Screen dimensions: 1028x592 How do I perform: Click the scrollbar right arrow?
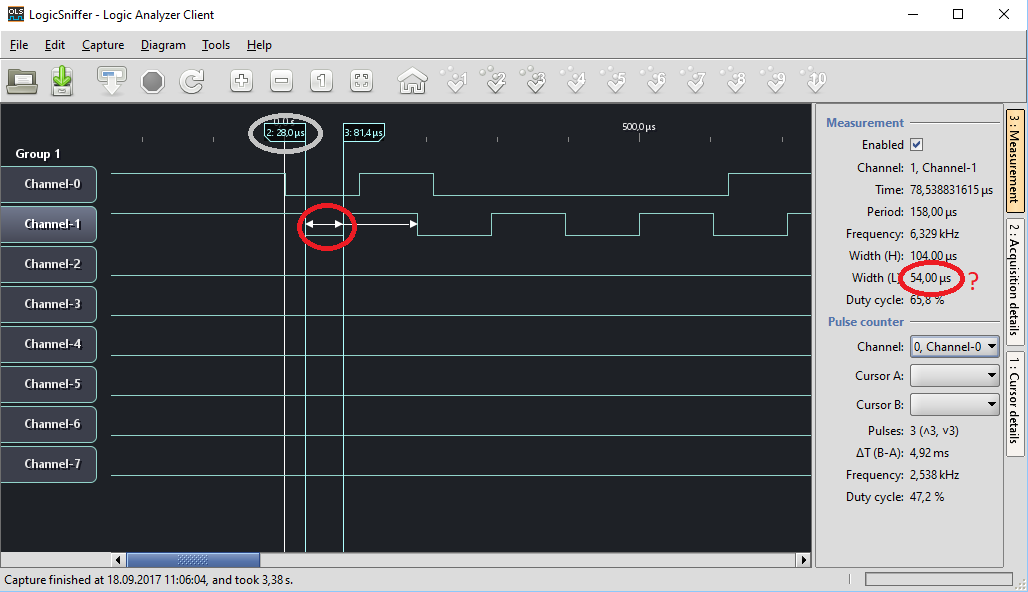click(803, 560)
